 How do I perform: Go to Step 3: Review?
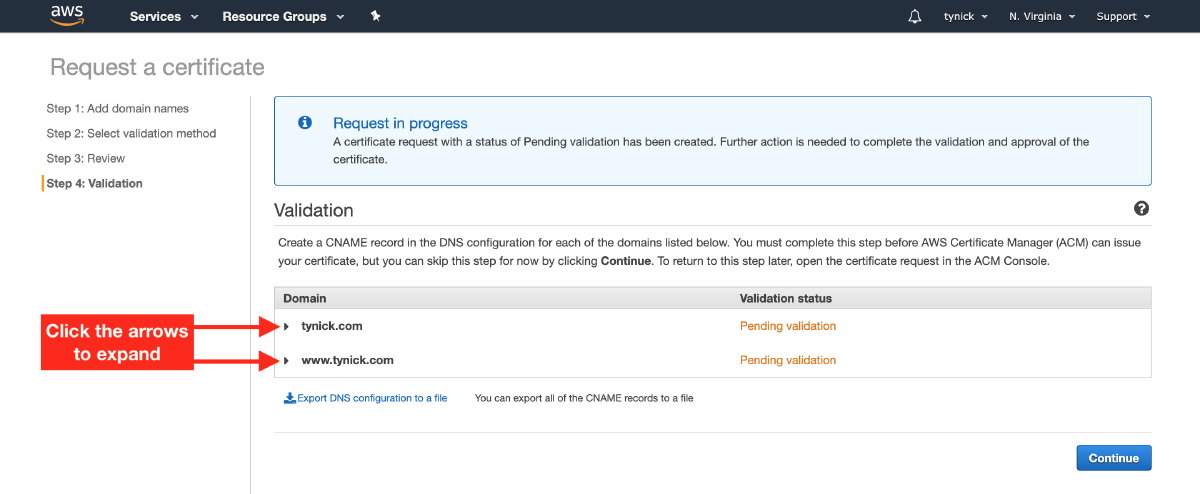(85, 158)
